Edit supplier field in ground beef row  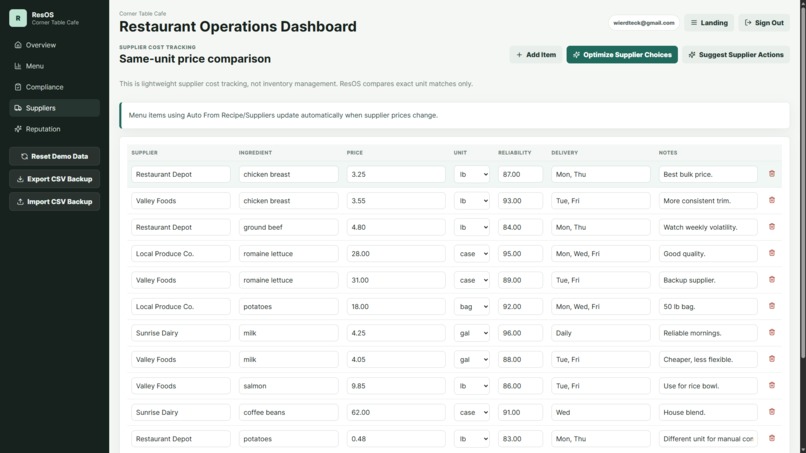point(180,227)
